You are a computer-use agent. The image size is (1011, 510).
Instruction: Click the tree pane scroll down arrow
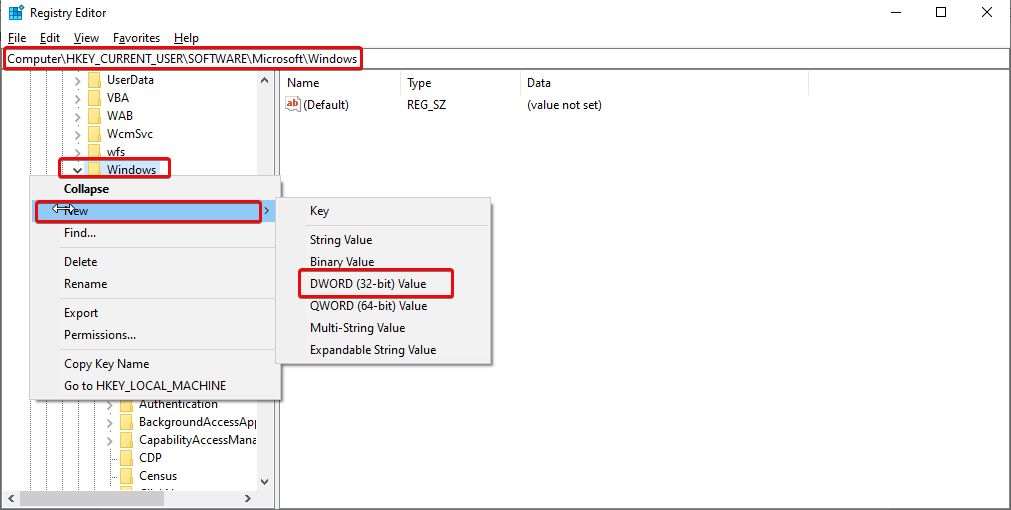tap(264, 482)
